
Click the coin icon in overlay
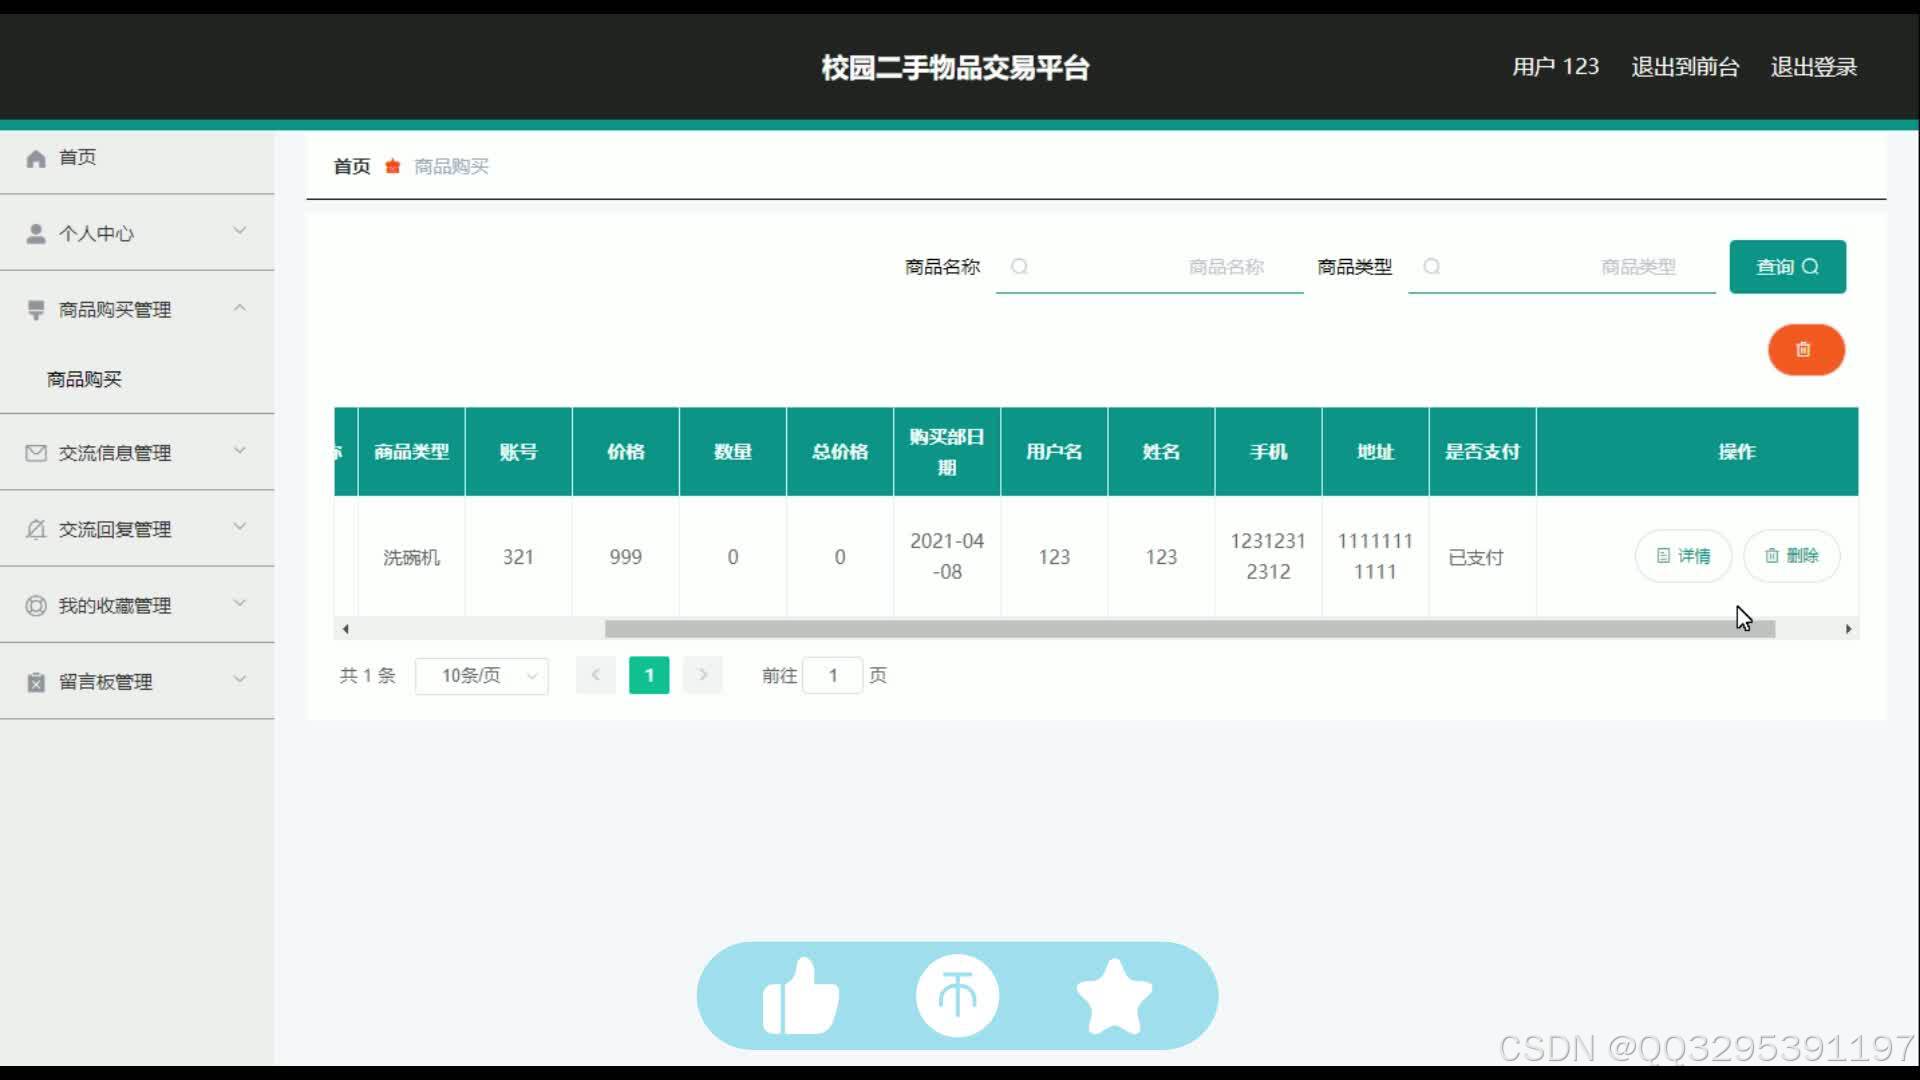point(957,996)
